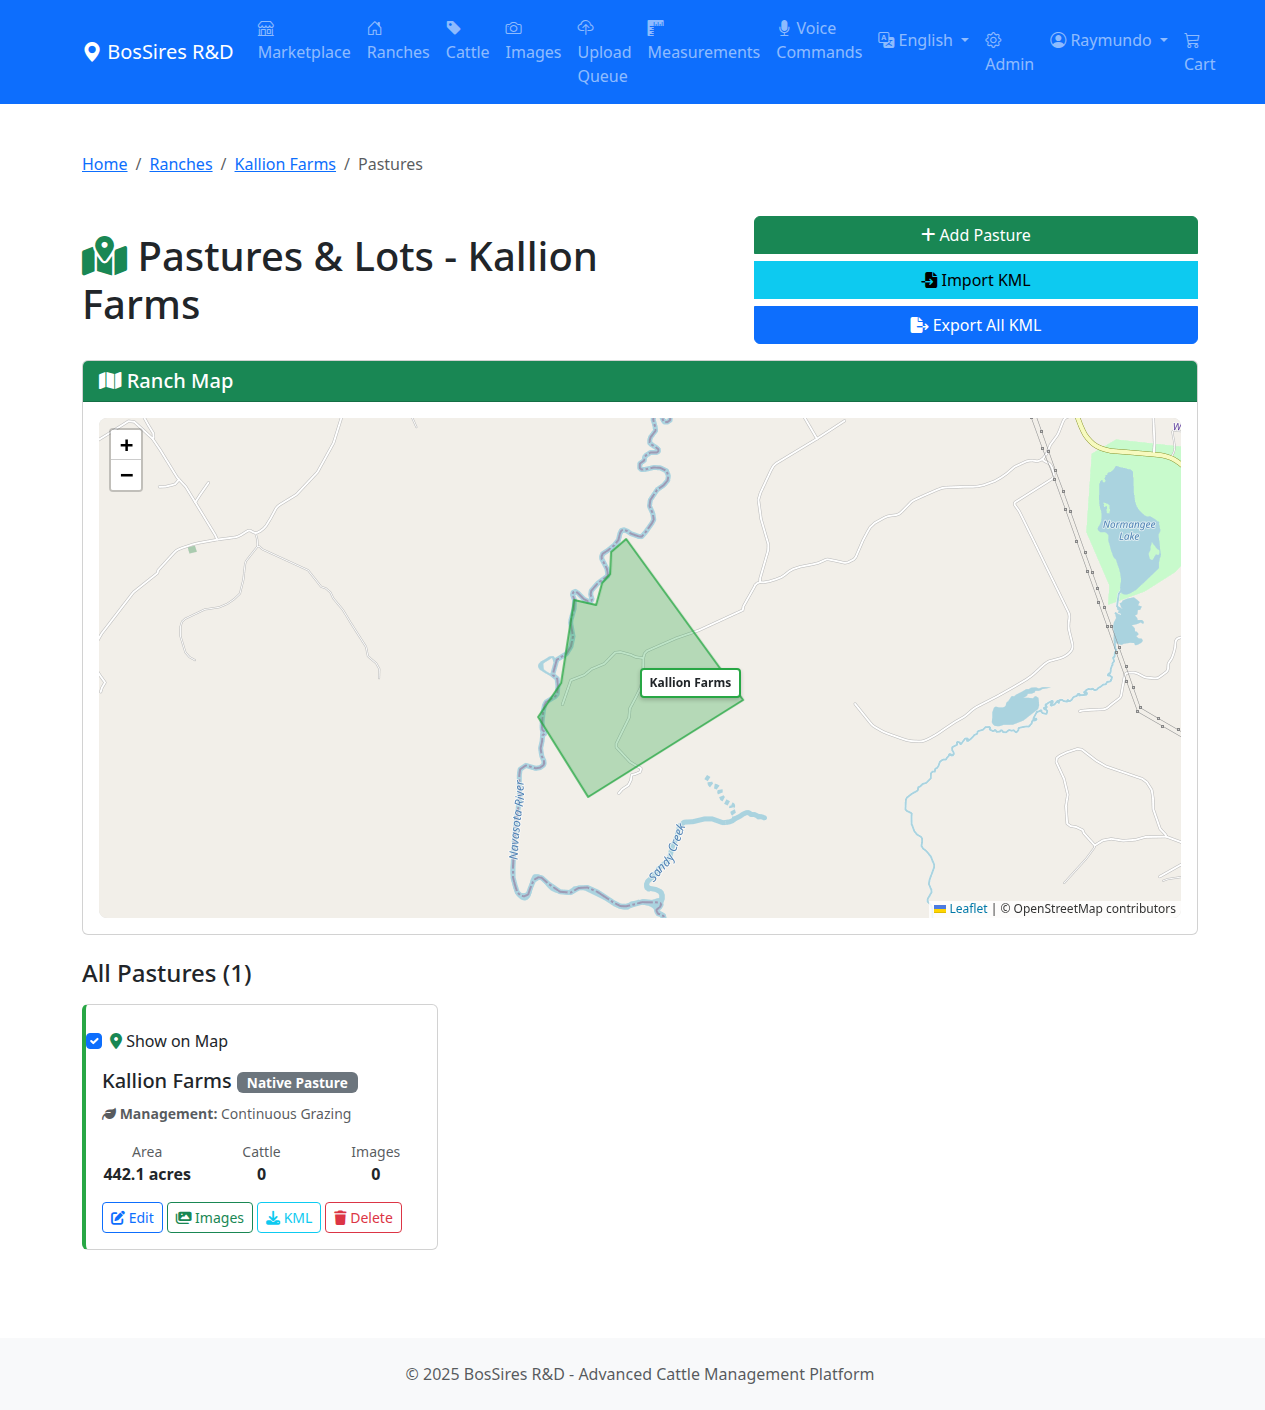Open Admin settings gear icon

pyautogui.click(x=993, y=40)
